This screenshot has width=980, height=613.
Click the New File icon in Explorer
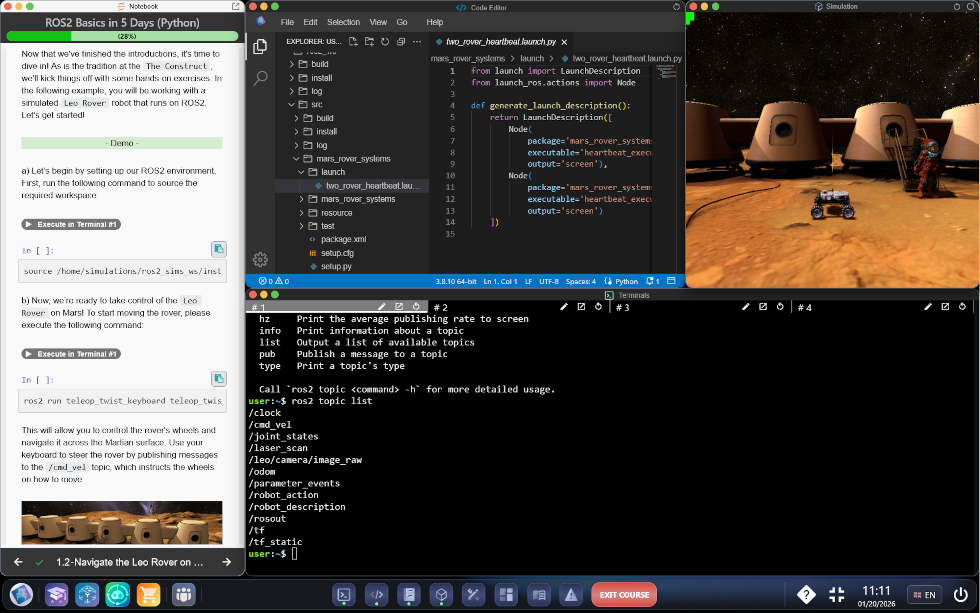354,41
